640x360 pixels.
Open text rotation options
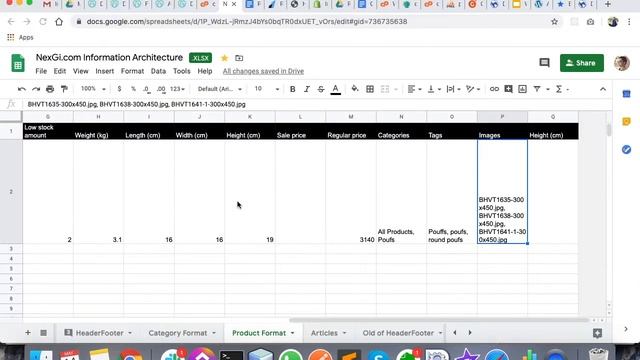[473, 89]
